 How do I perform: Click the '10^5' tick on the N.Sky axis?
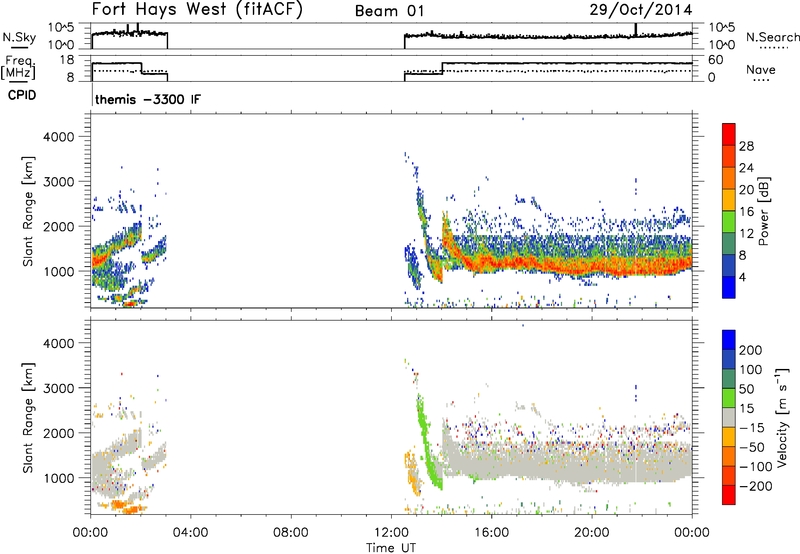(61, 28)
